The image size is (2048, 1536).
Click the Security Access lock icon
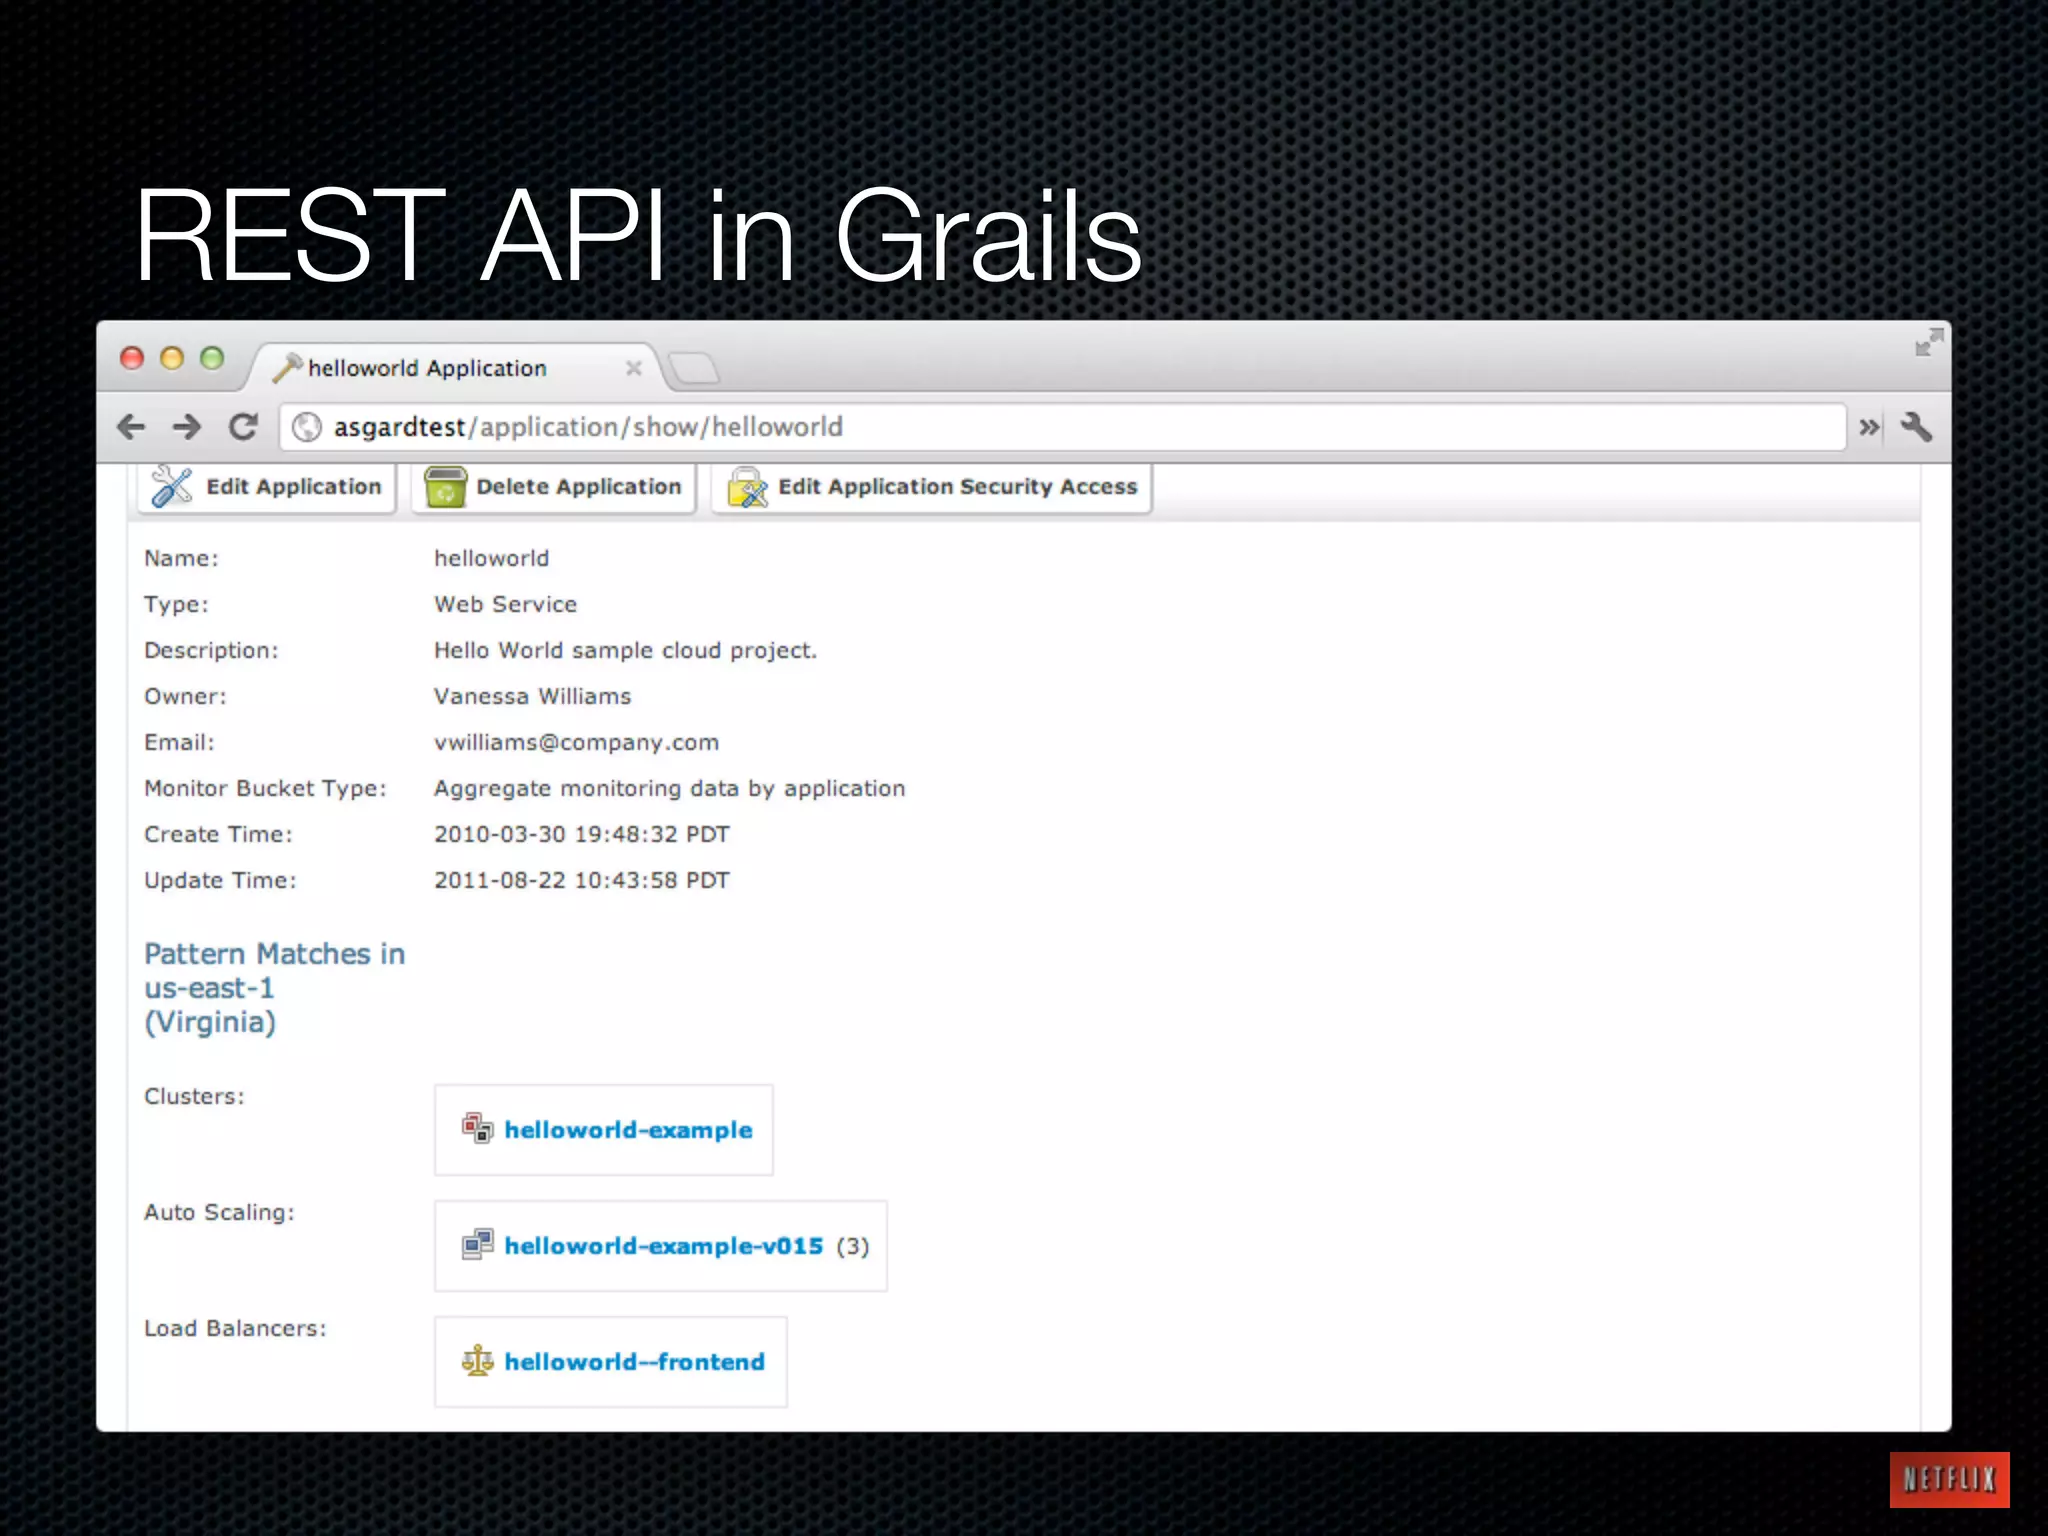pyautogui.click(x=747, y=487)
